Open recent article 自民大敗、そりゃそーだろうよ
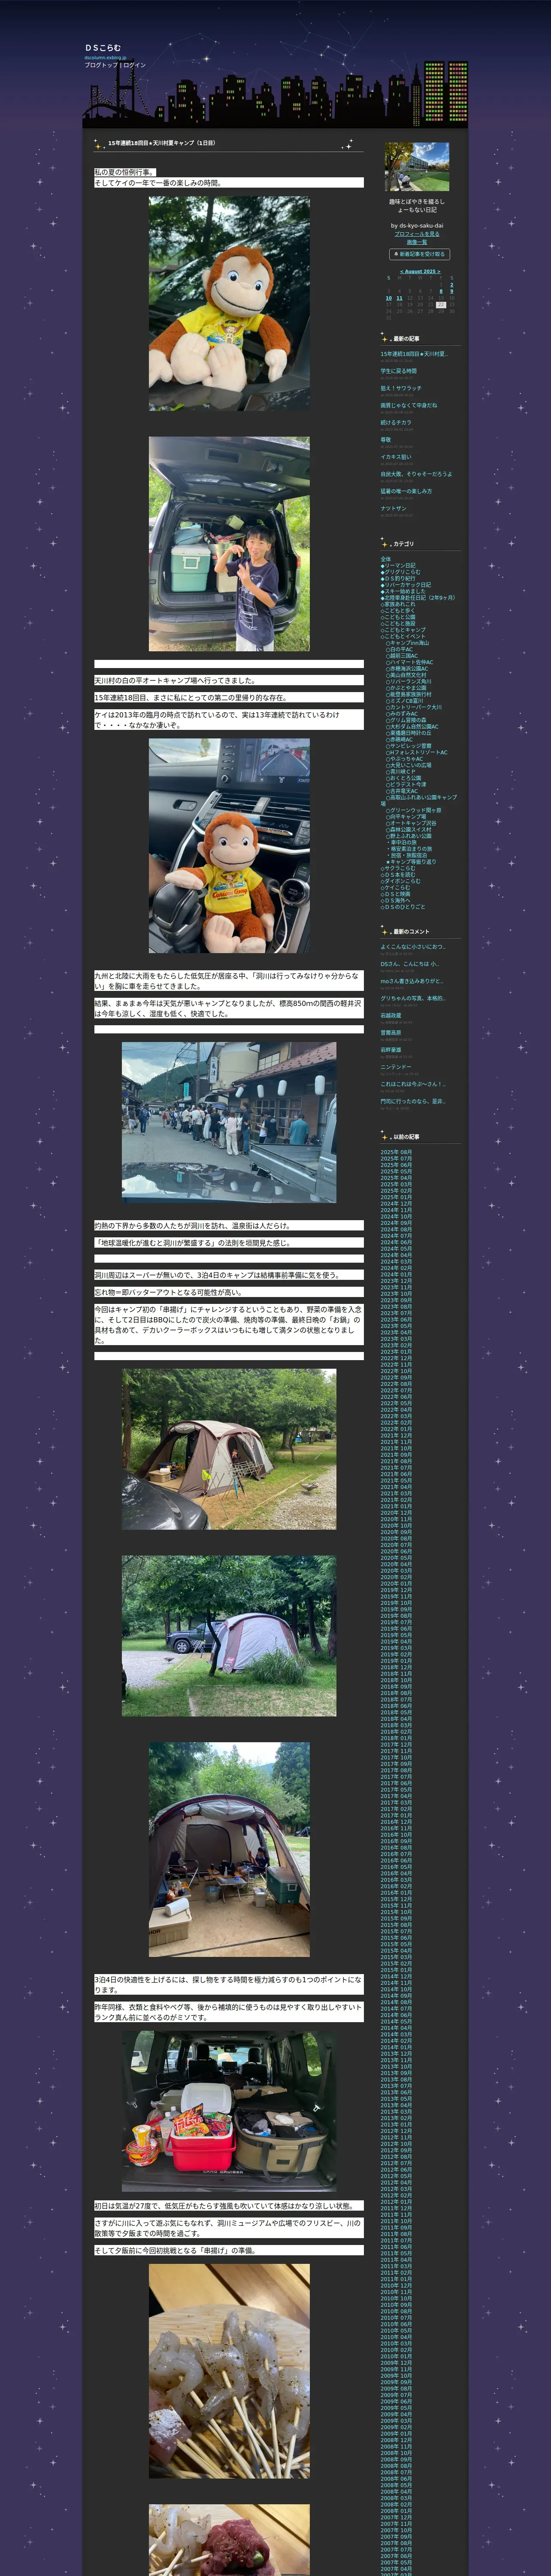The width and height of the screenshot is (551, 2576). tap(416, 474)
